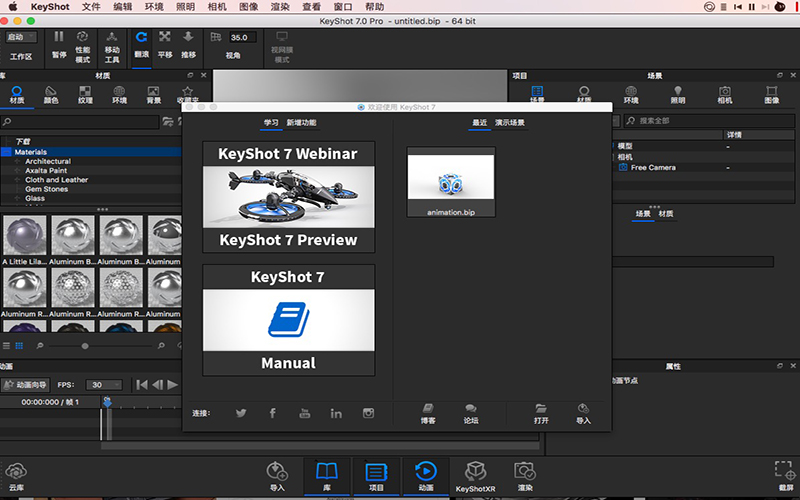Open the 纹理 textures library tab

pos(85,95)
